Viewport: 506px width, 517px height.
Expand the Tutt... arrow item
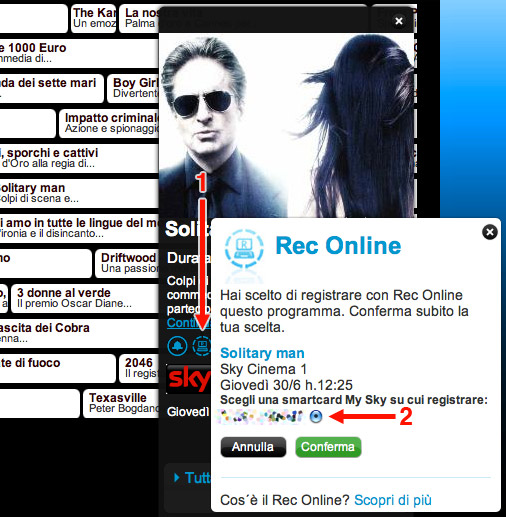(192, 478)
